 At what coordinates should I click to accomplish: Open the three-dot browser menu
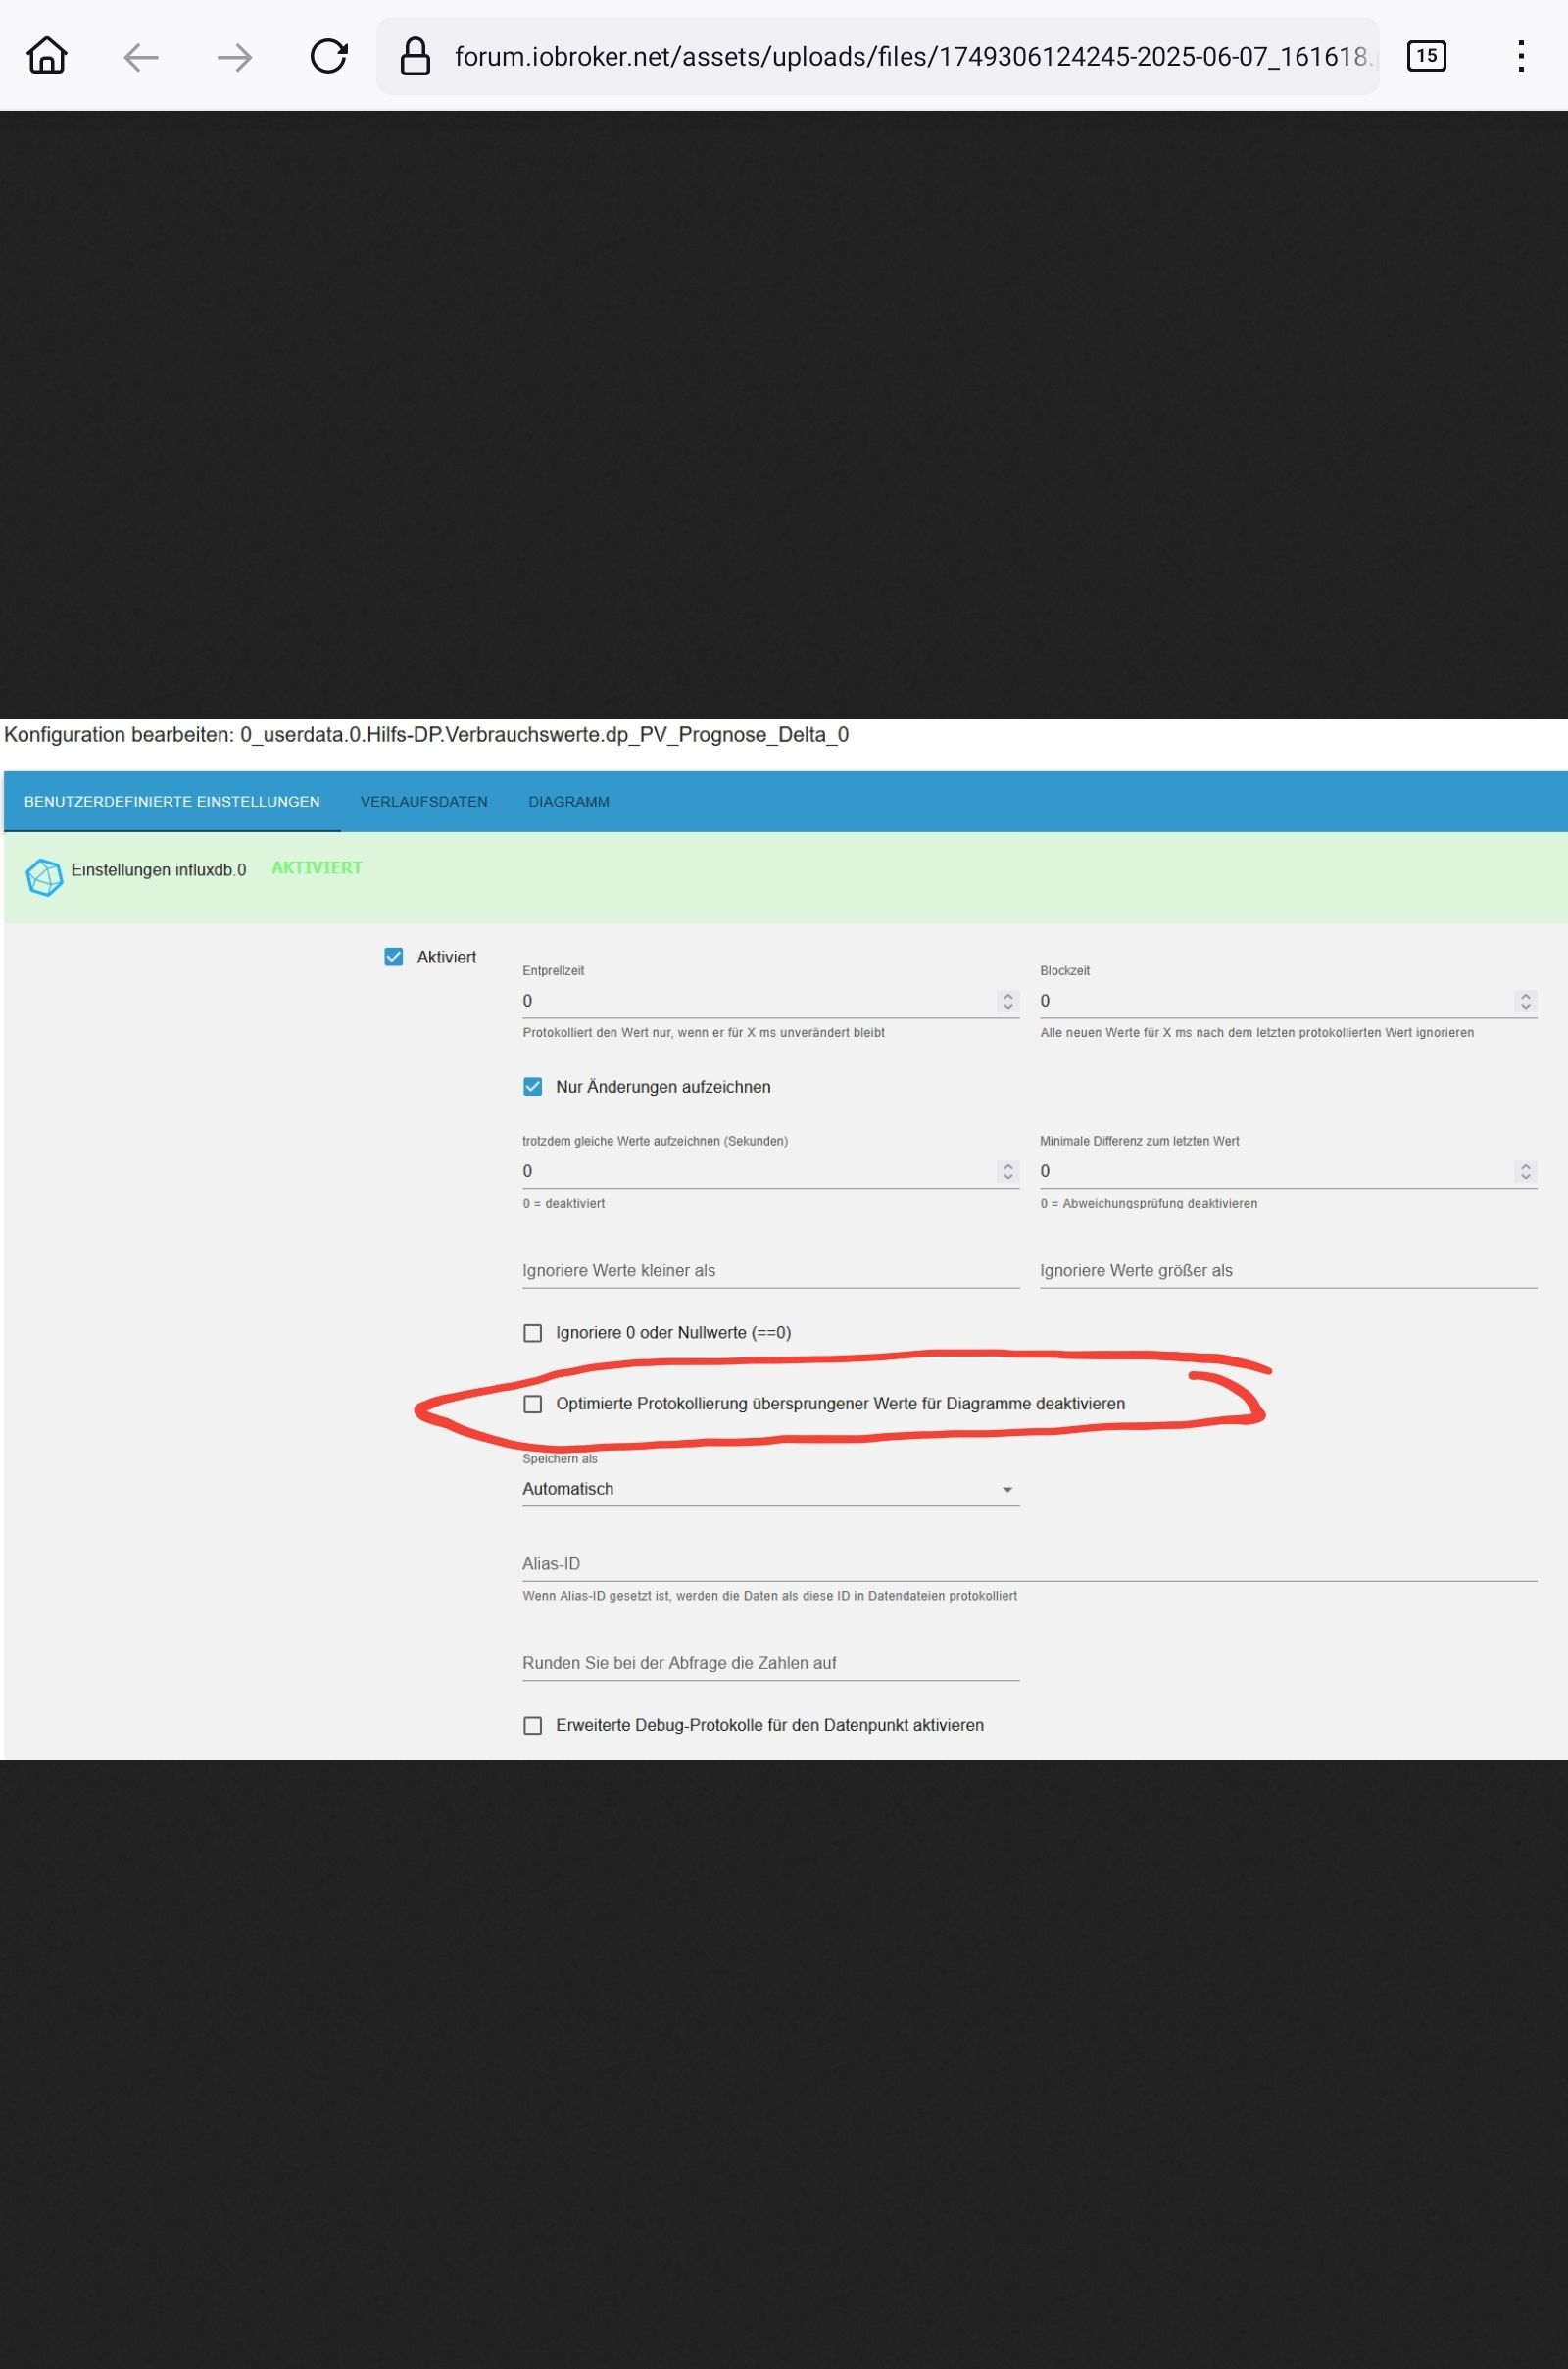(1520, 56)
